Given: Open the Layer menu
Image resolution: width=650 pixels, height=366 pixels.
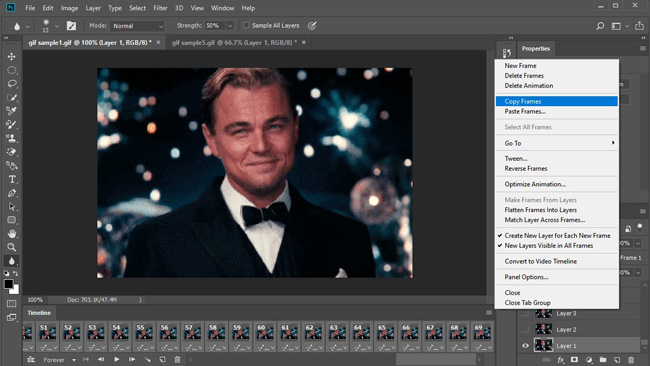Looking at the screenshot, I should point(93,8).
